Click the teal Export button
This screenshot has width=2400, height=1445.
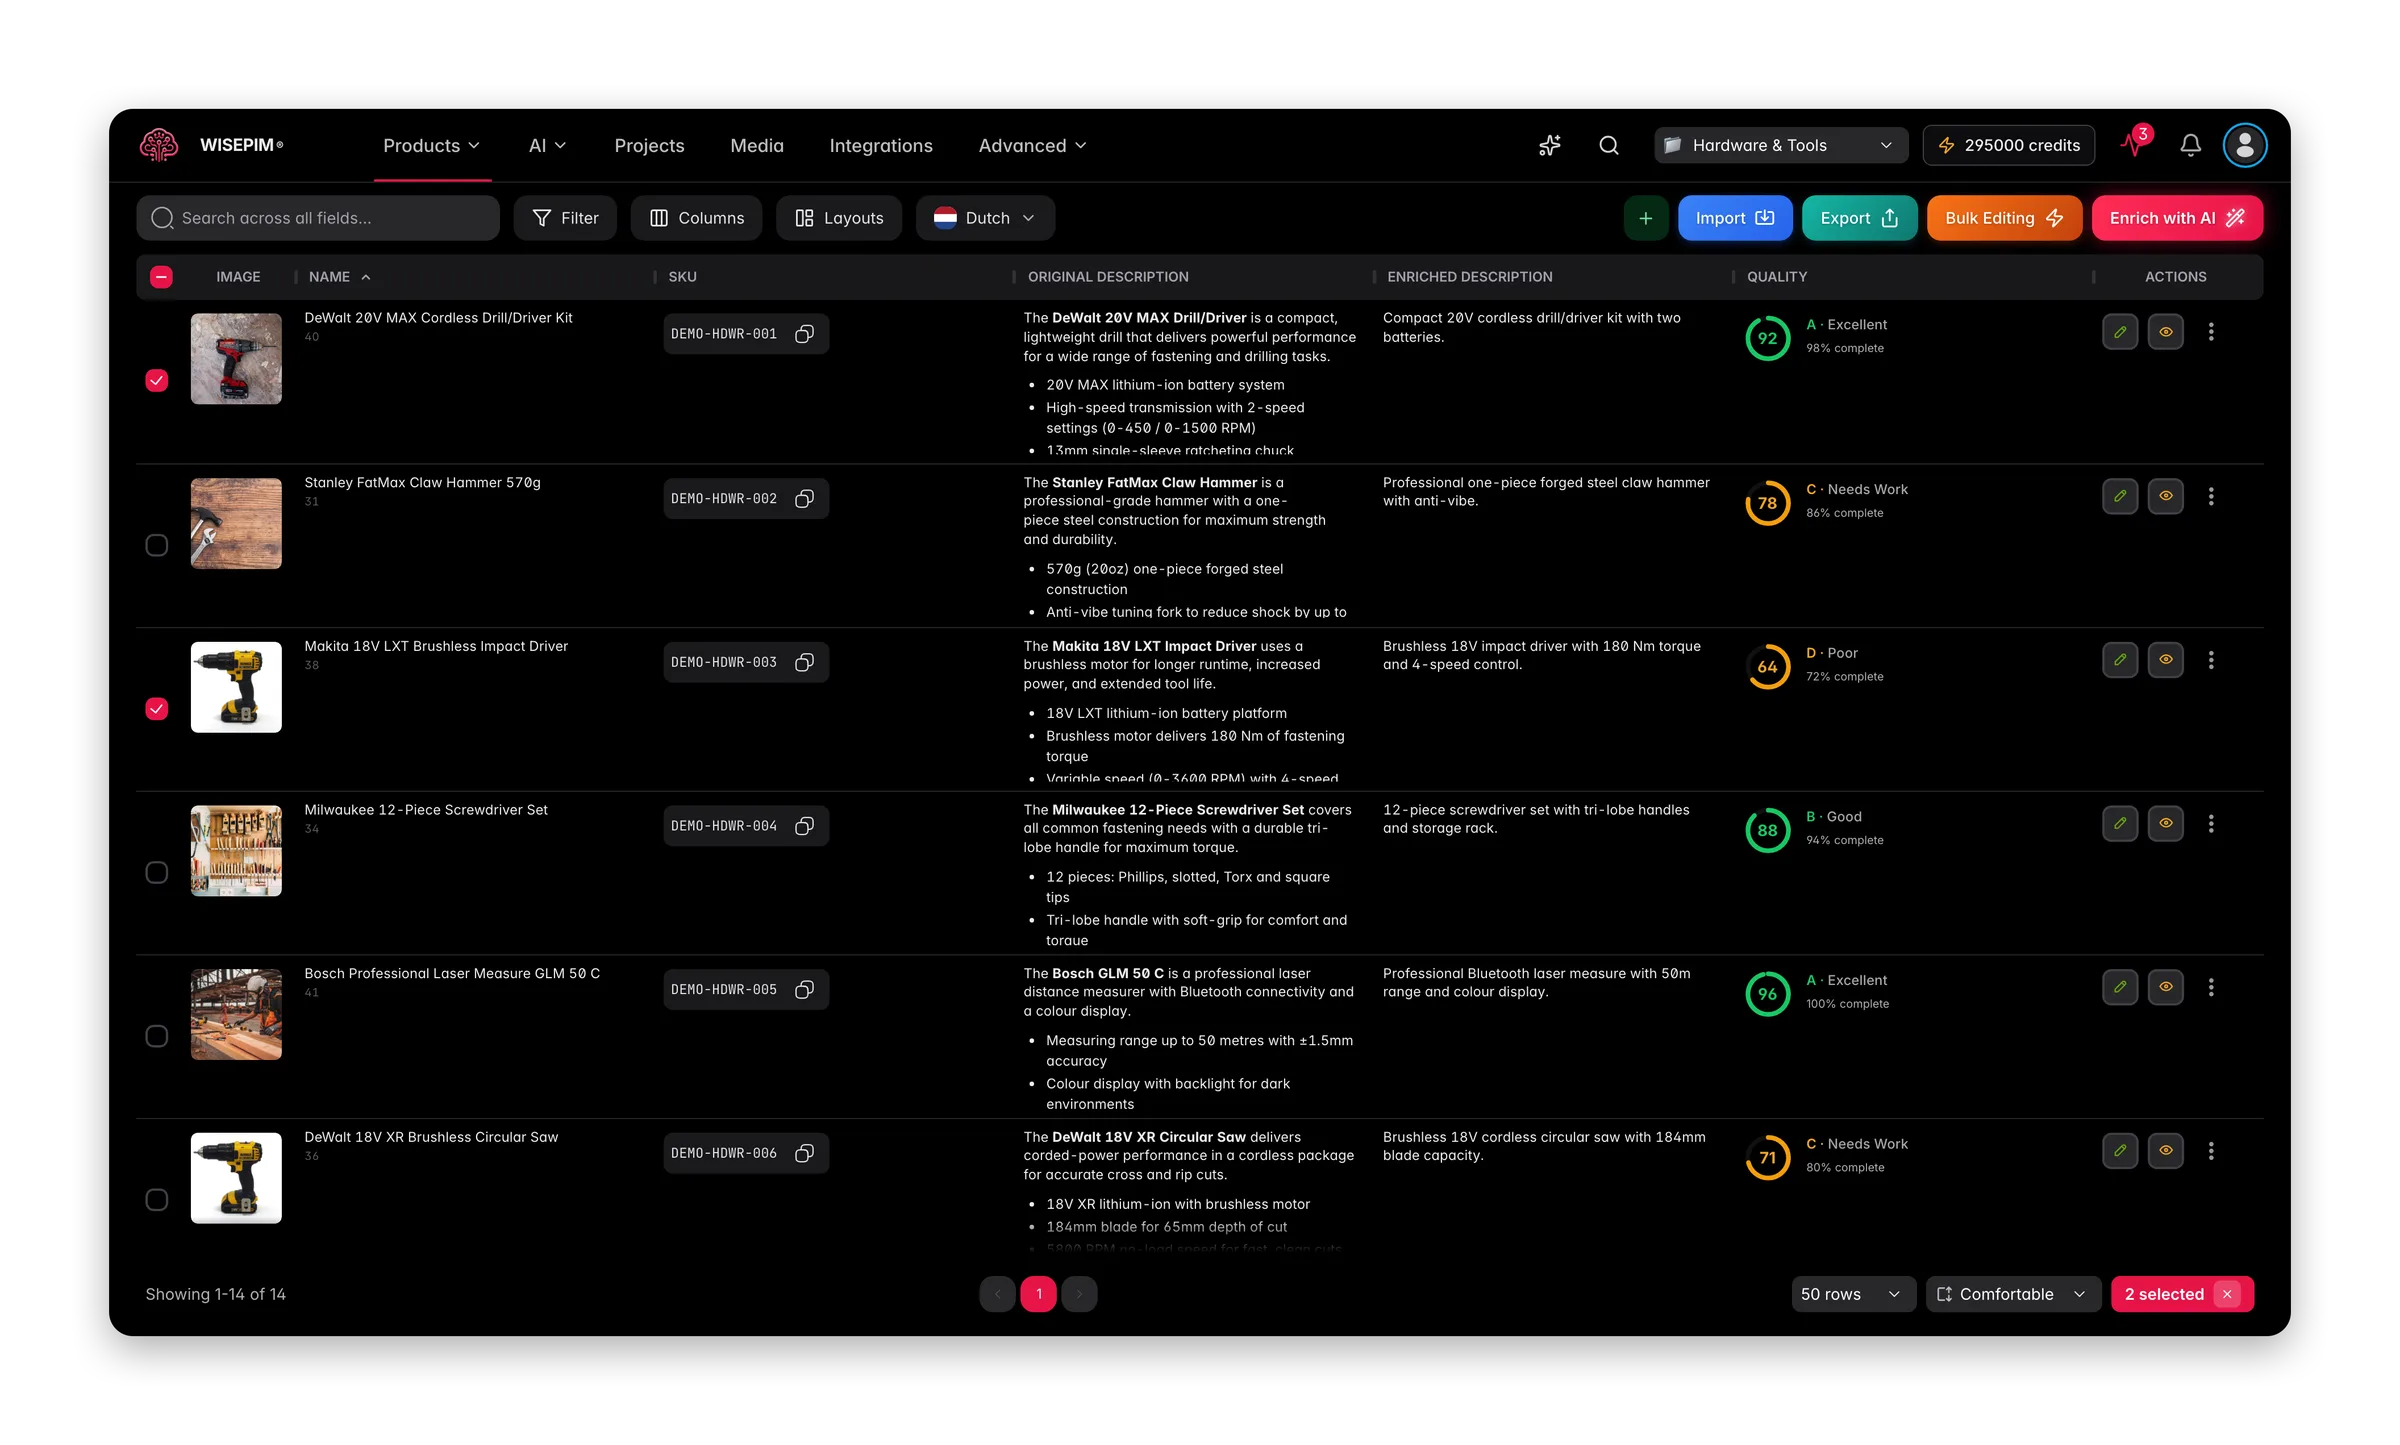(x=1859, y=218)
